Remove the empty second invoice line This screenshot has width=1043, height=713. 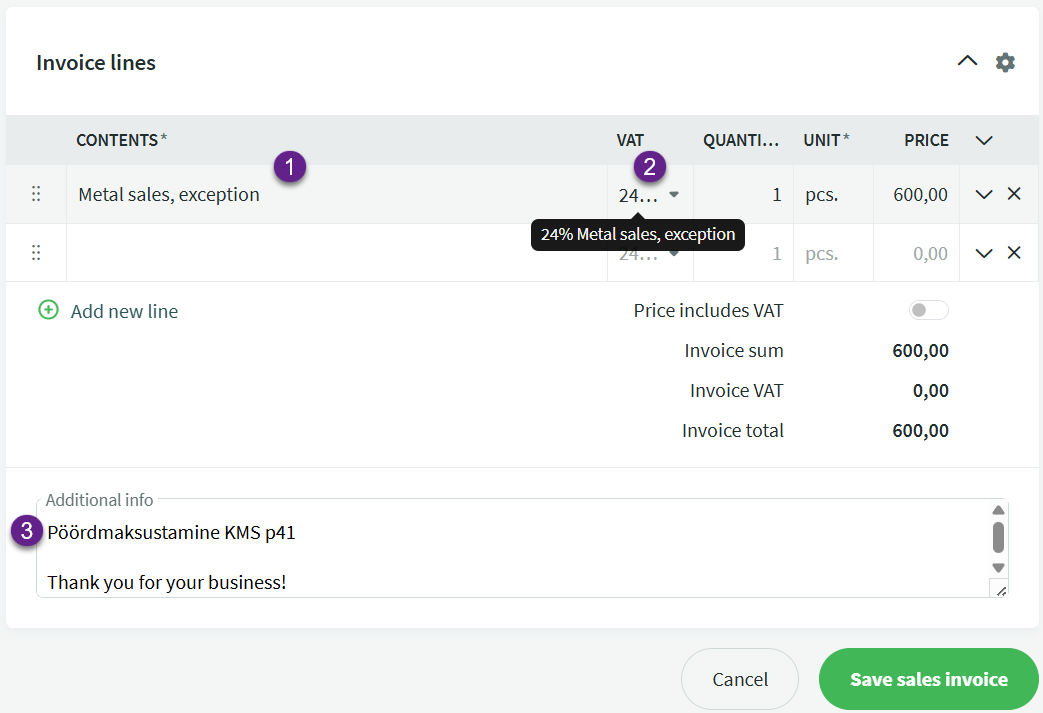point(1014,253)
